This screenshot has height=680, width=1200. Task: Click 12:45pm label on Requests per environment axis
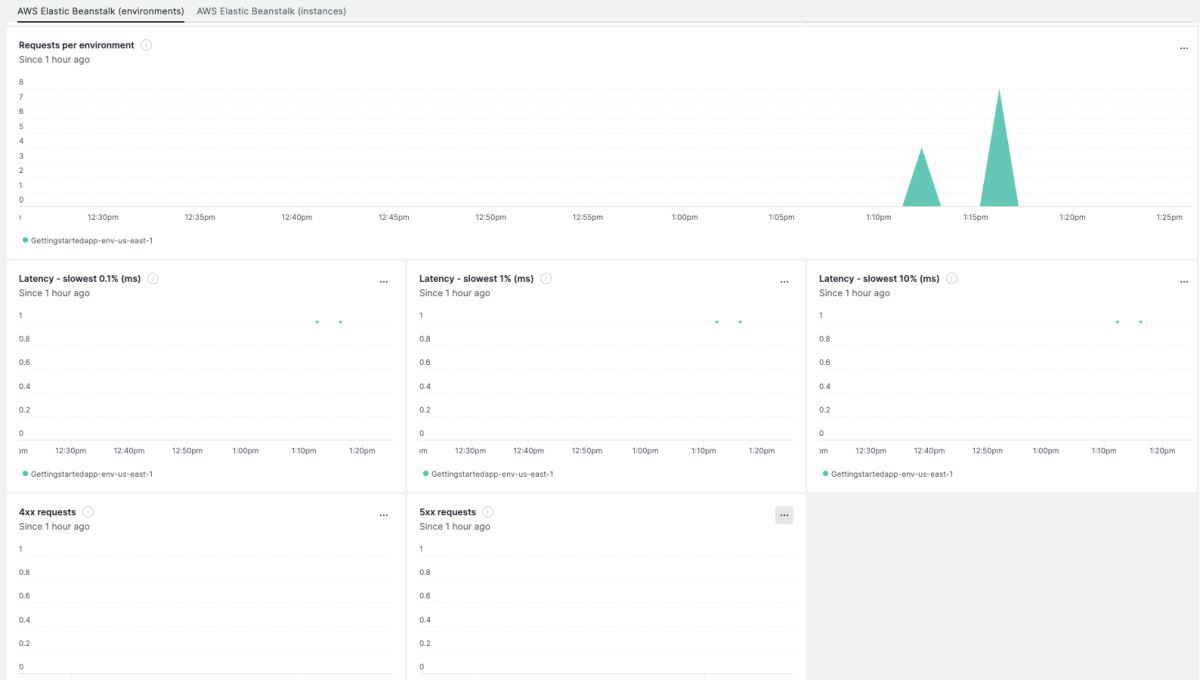pyautogui.click(x=394, y=217)
